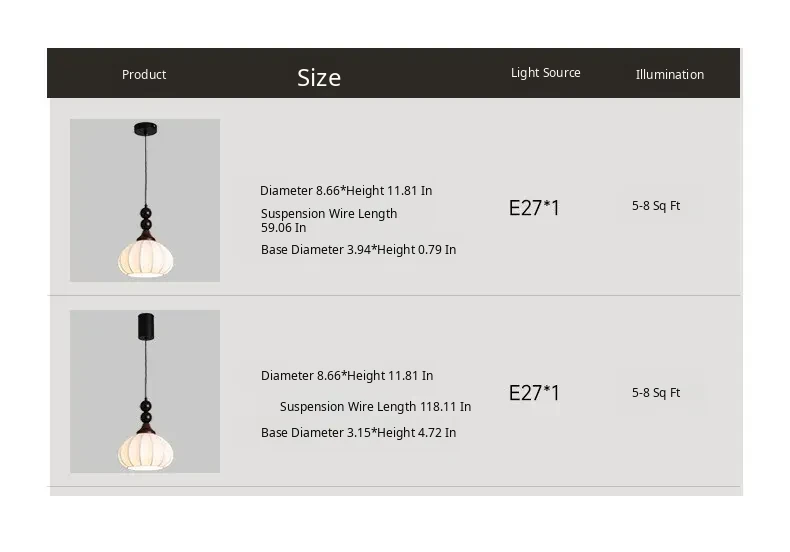Click the Light Source column header
Viewport: 790px width, 552px height.
[545, 73]
